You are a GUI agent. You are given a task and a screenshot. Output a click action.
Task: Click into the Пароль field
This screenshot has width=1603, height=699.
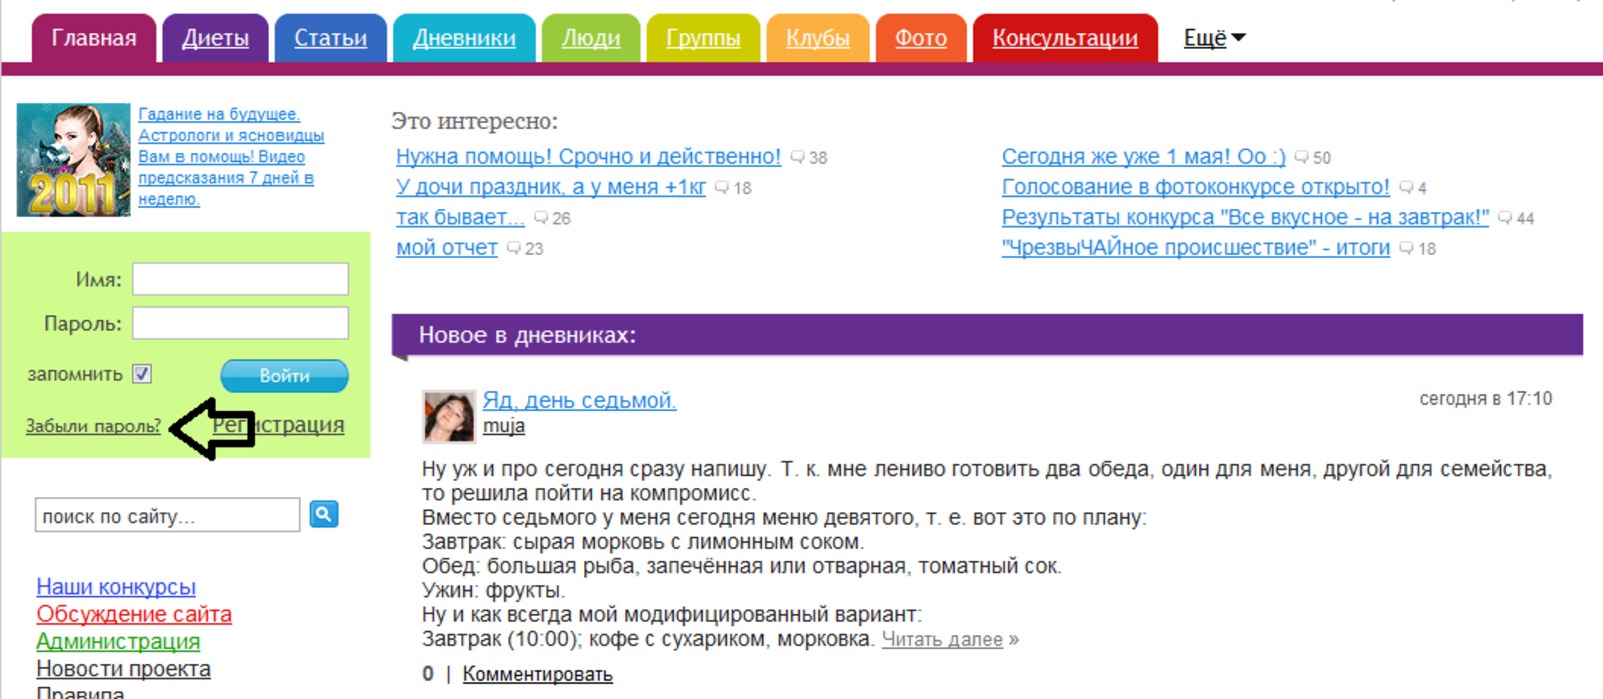(240, 323)
